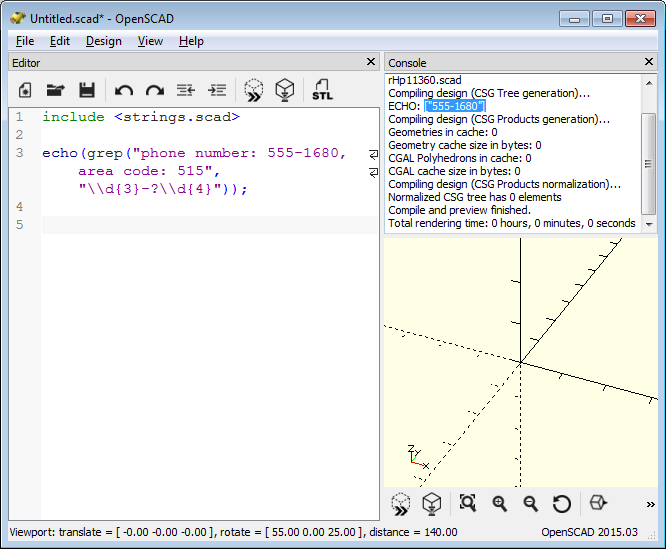Click the New file icon in editor toolbar
The width and height of the screenshot is (666, 549).
click(x=25, y=90)
